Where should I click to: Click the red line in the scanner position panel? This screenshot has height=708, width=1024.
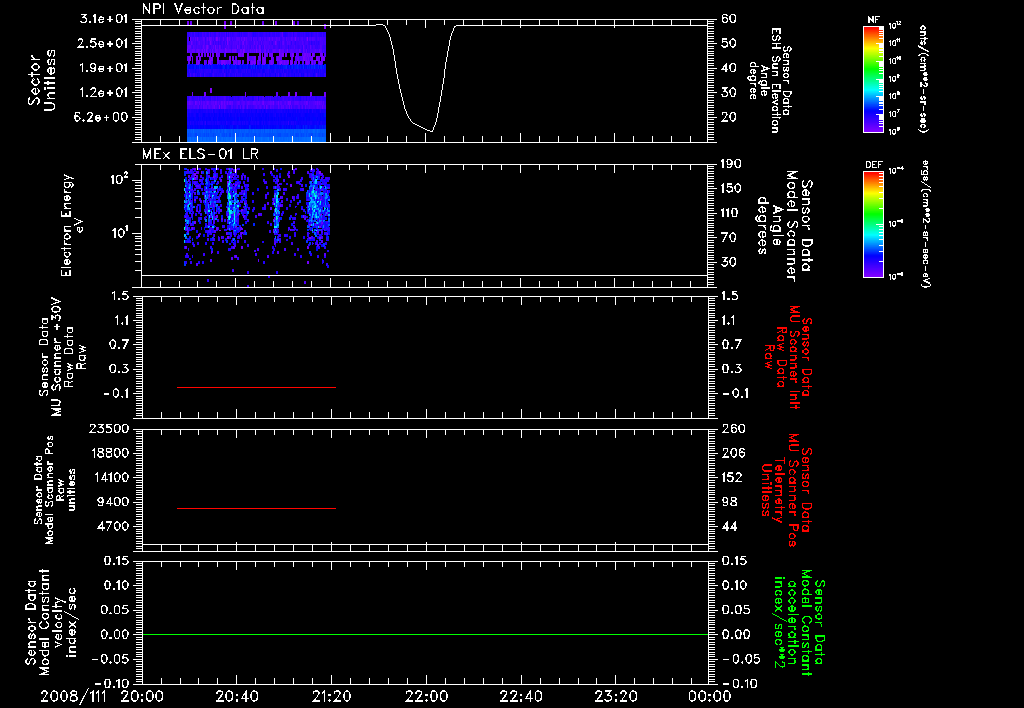[256, 508]
